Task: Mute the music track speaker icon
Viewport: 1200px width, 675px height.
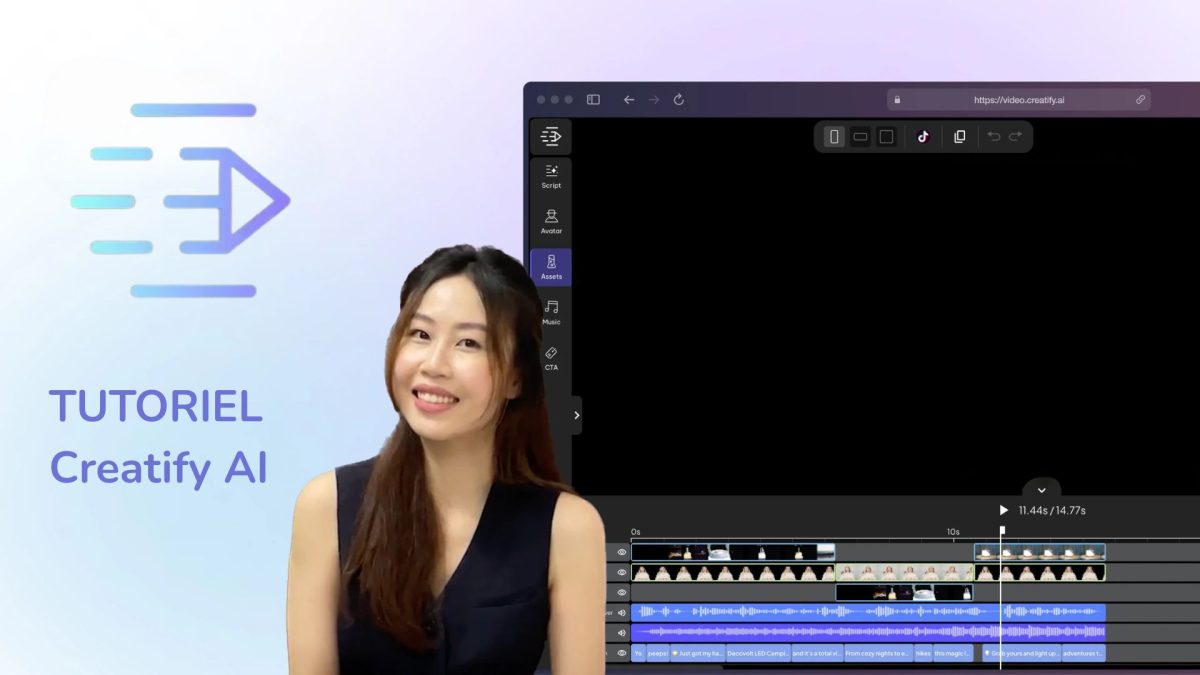Action: tap(621, 633)
